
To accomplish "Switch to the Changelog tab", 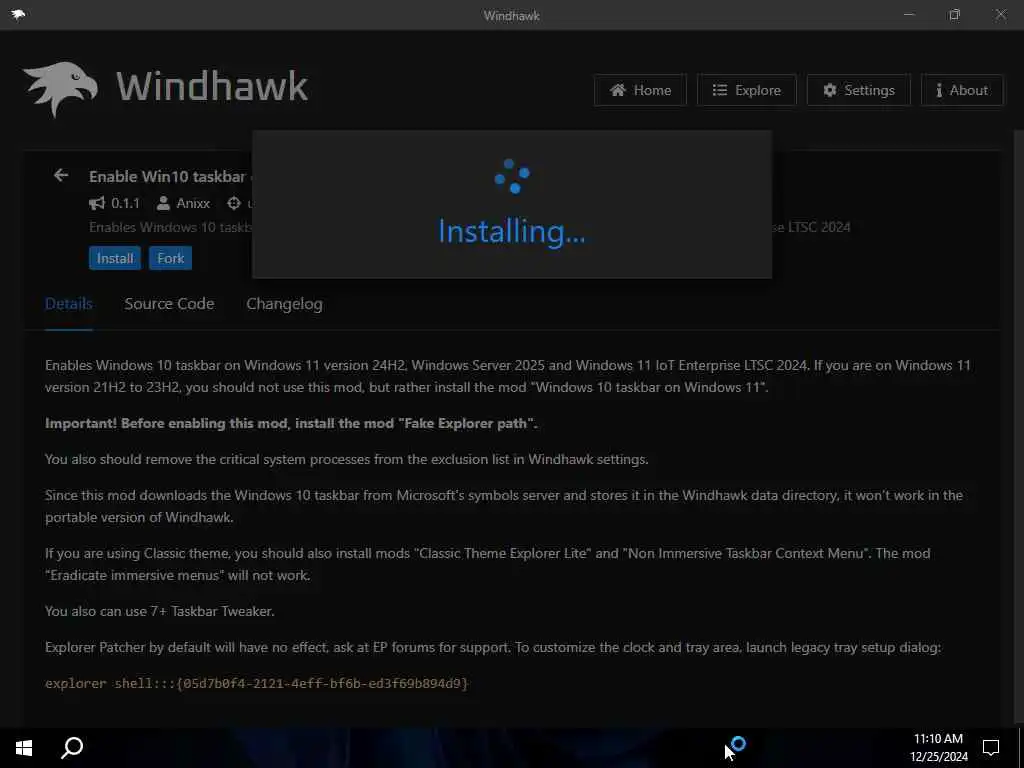I will (x=284, y=304).
